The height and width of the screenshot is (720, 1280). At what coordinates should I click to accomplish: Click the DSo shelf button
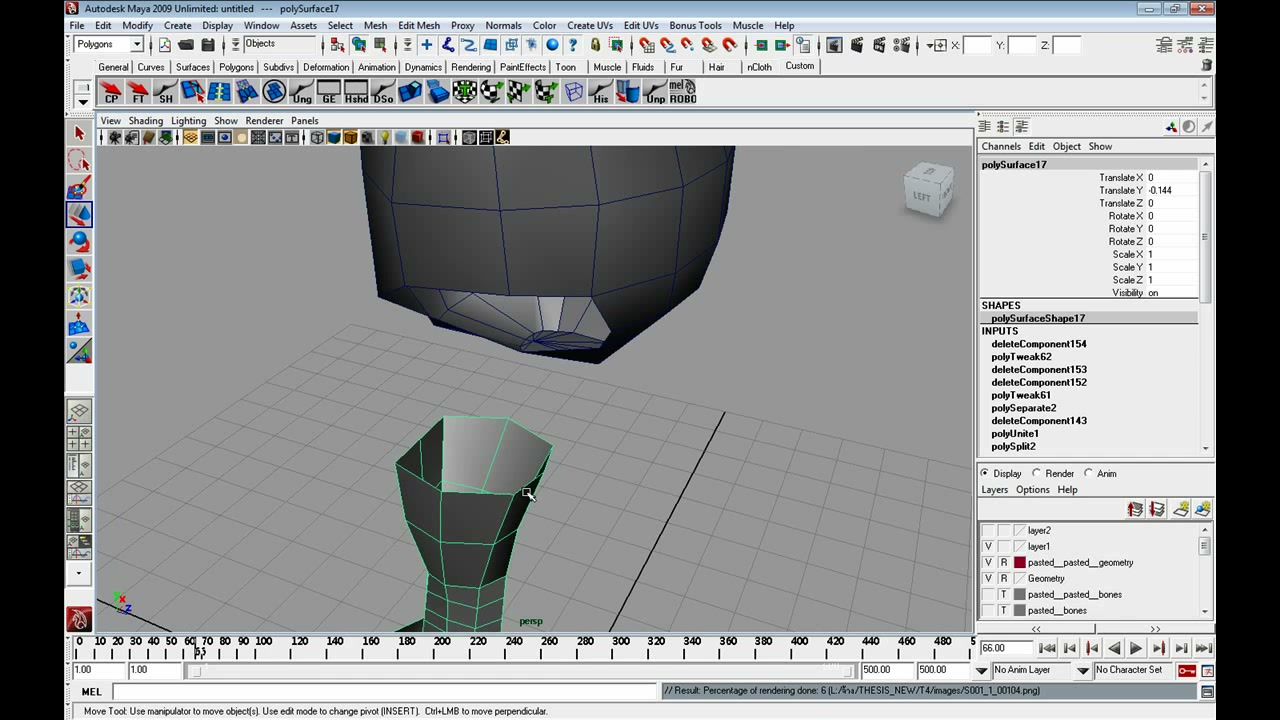[383, 93]
